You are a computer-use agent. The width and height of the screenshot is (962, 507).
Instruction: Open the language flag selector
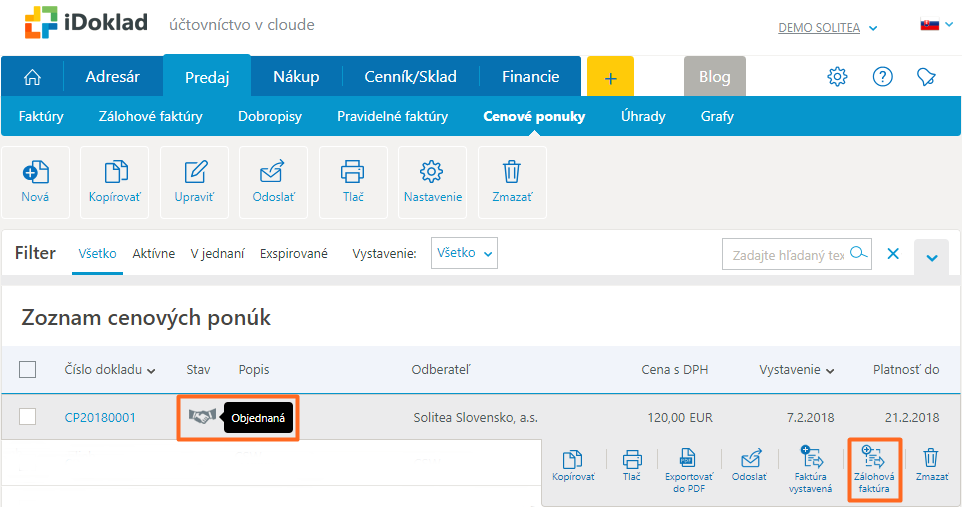tap(934, 25)
